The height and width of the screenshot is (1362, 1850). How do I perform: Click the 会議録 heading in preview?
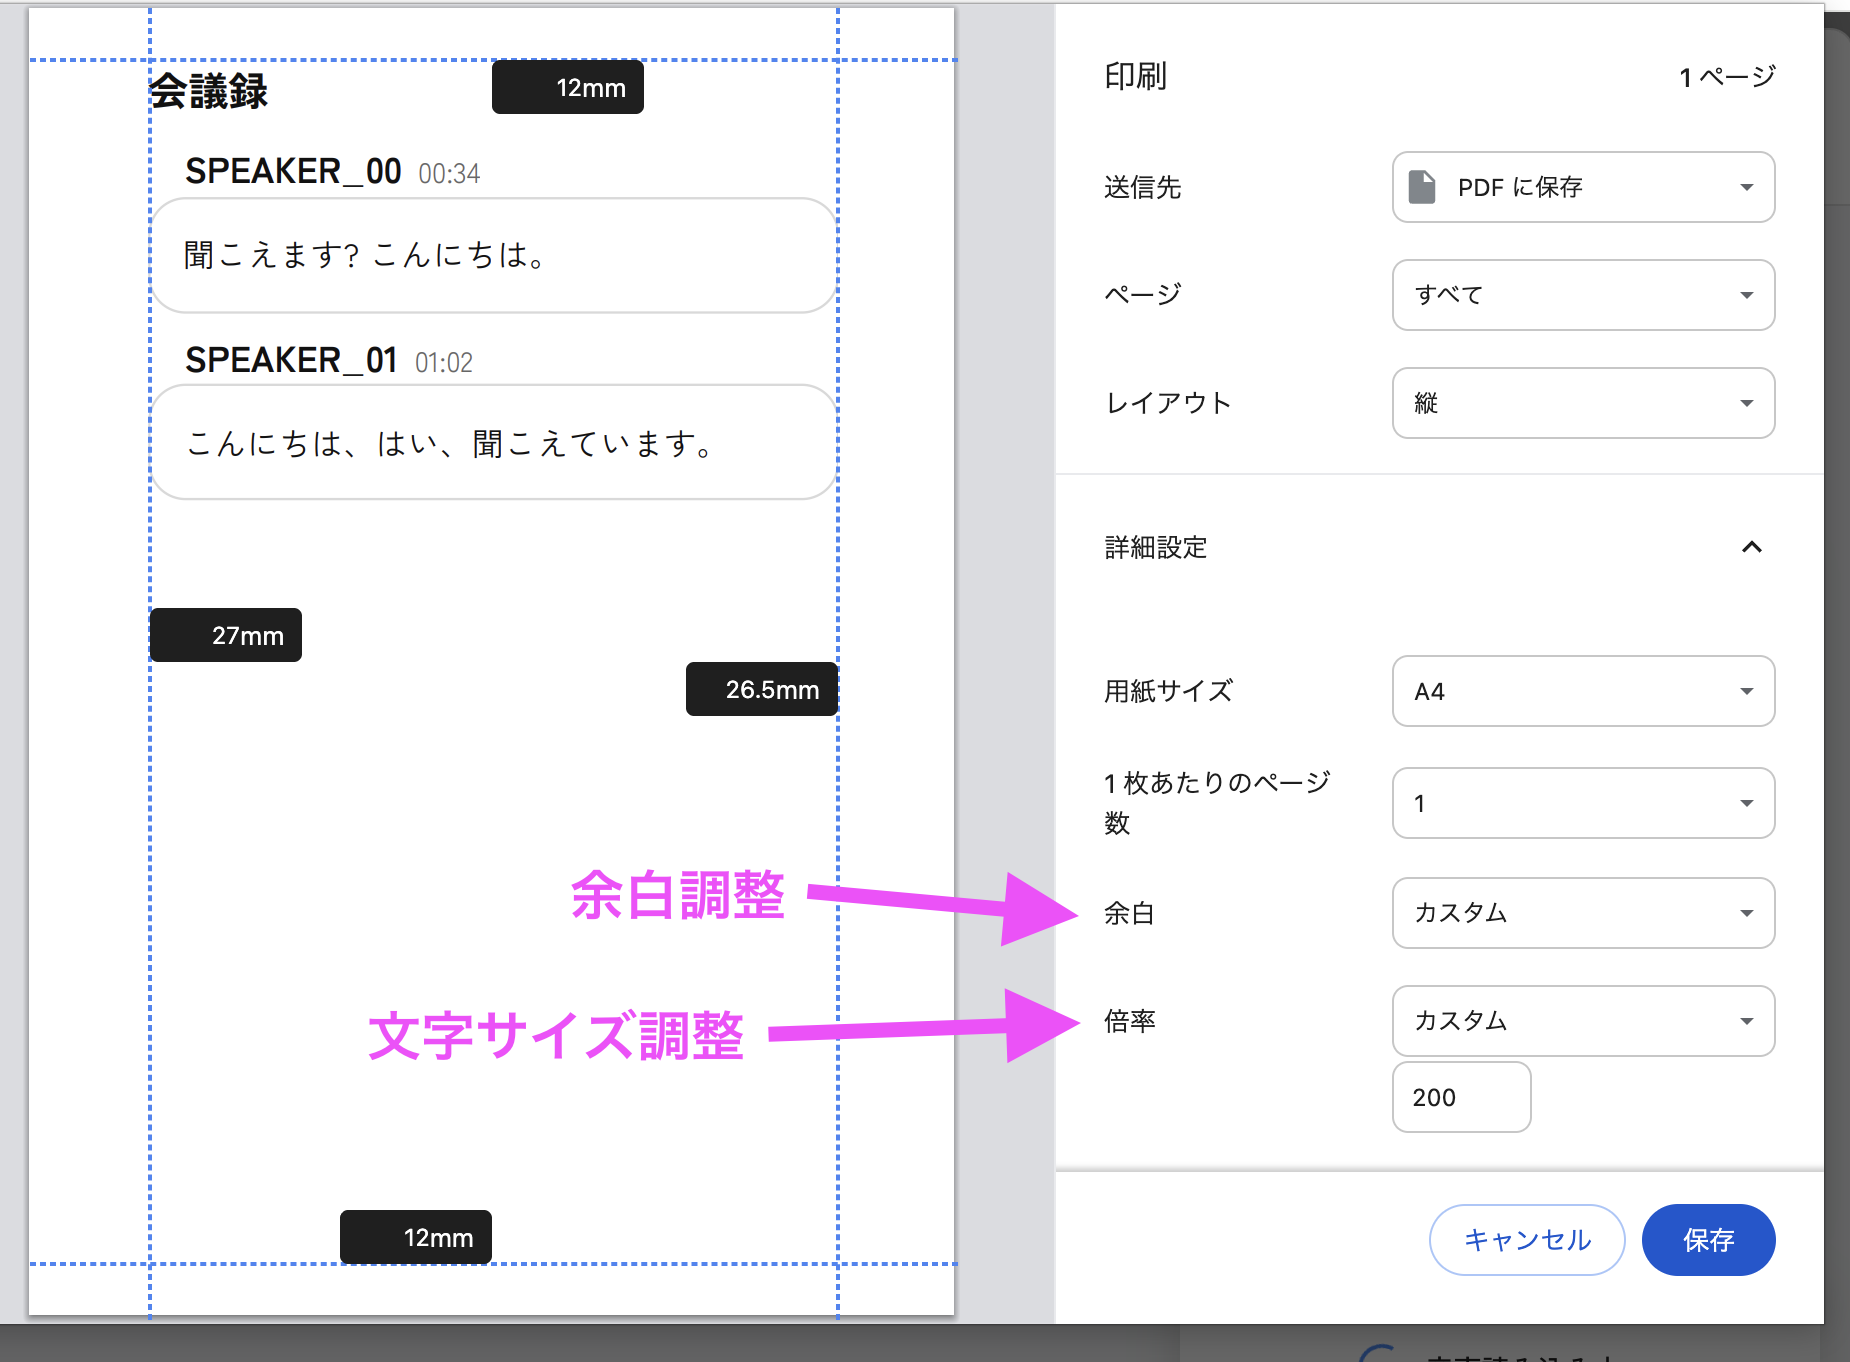click(x=208, y=92)
